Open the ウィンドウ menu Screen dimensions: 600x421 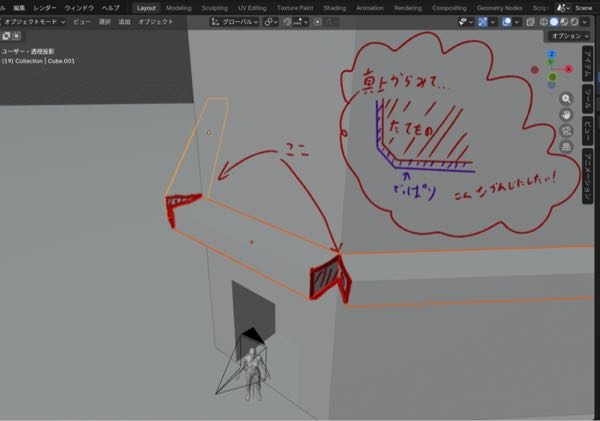[x=79, y=8]
